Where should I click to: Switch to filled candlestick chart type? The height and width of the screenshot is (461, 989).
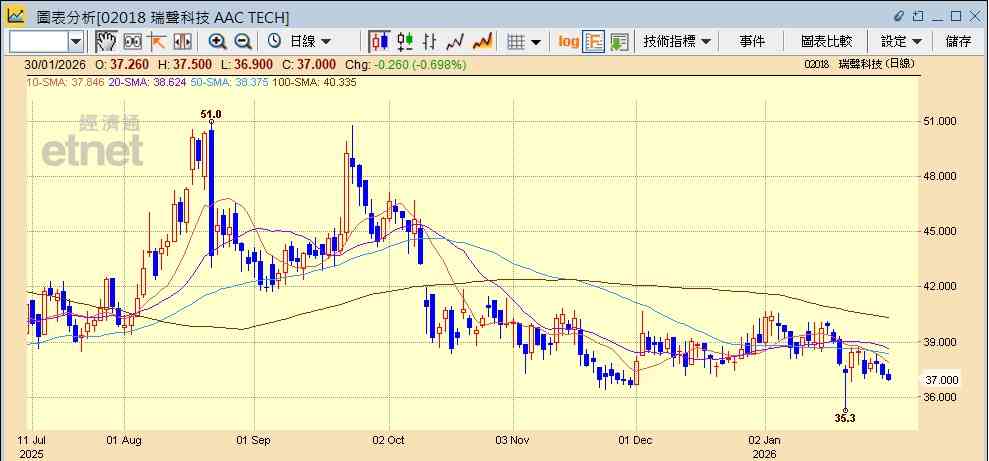pyautogui.click(x=380, y=42)
